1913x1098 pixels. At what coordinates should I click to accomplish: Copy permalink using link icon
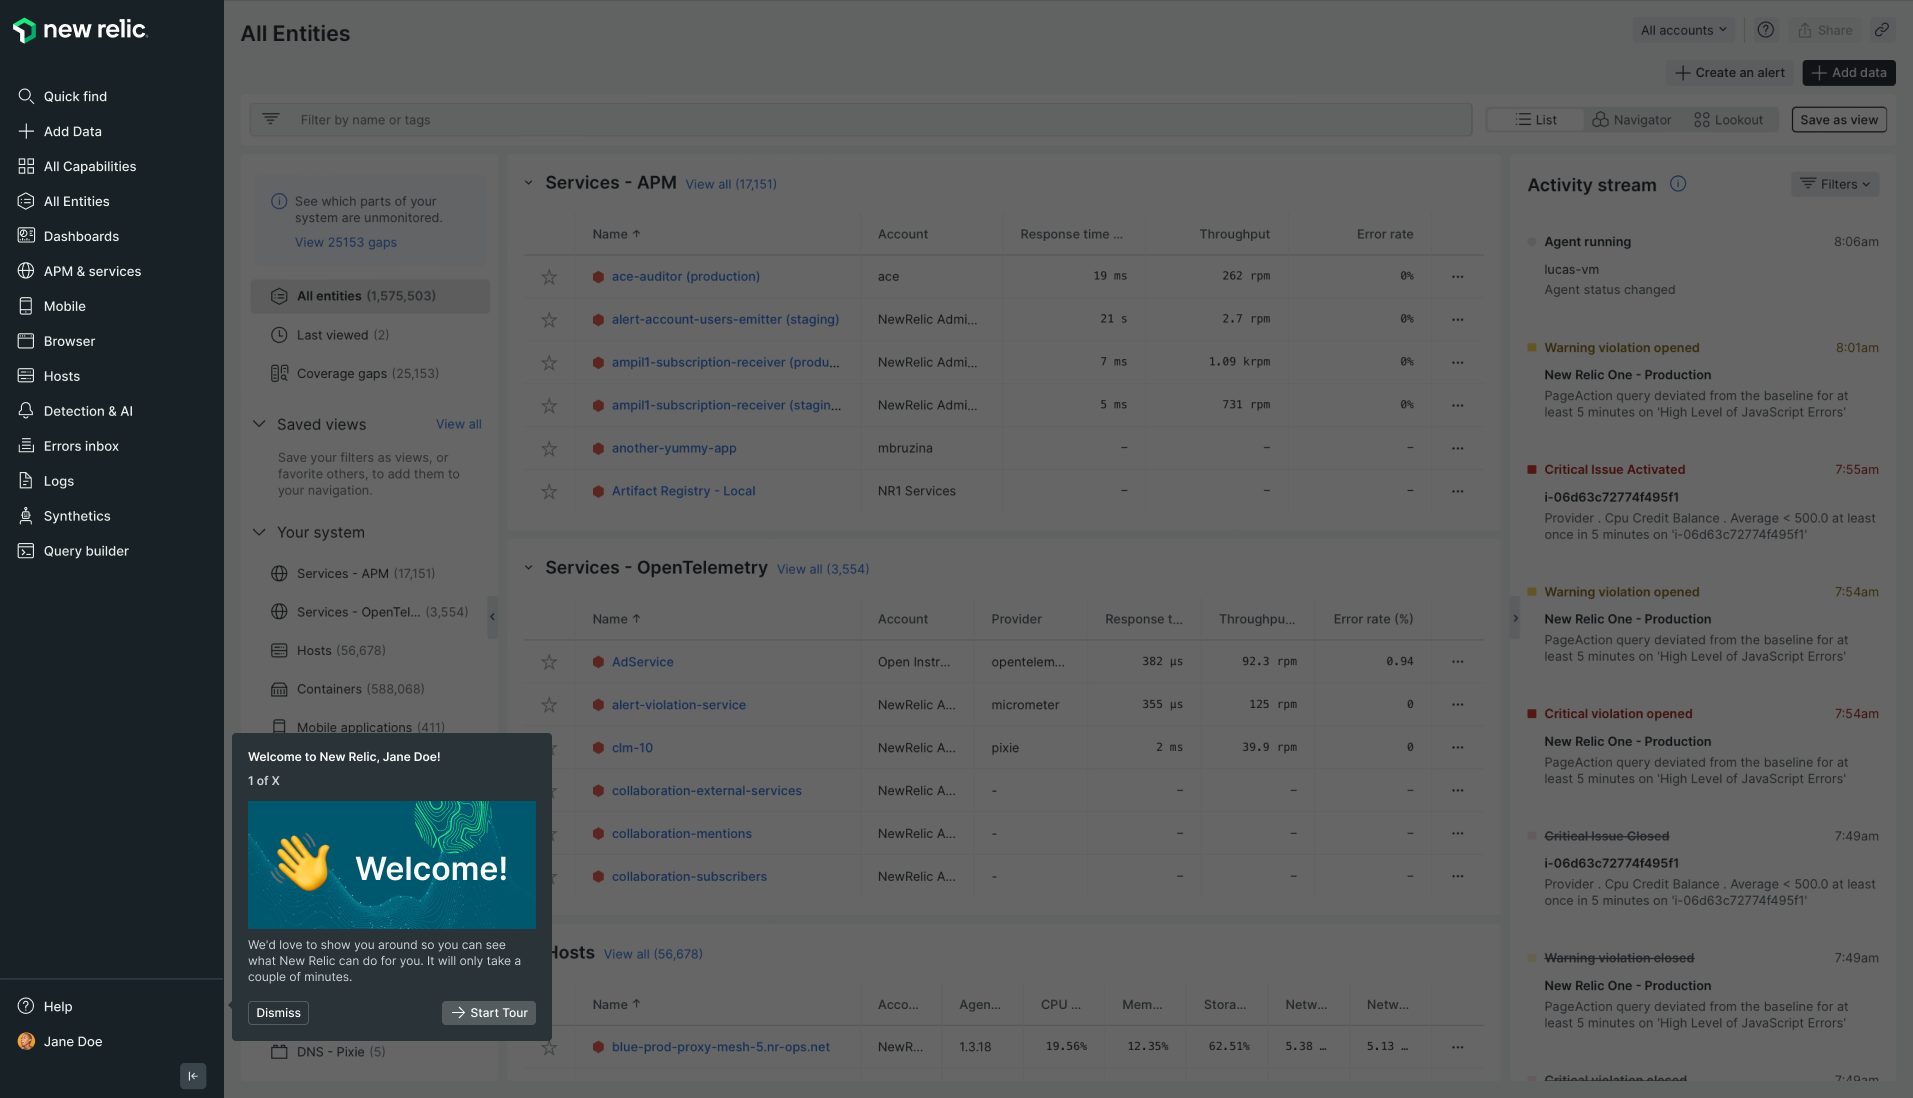(x=1882, y=30)
